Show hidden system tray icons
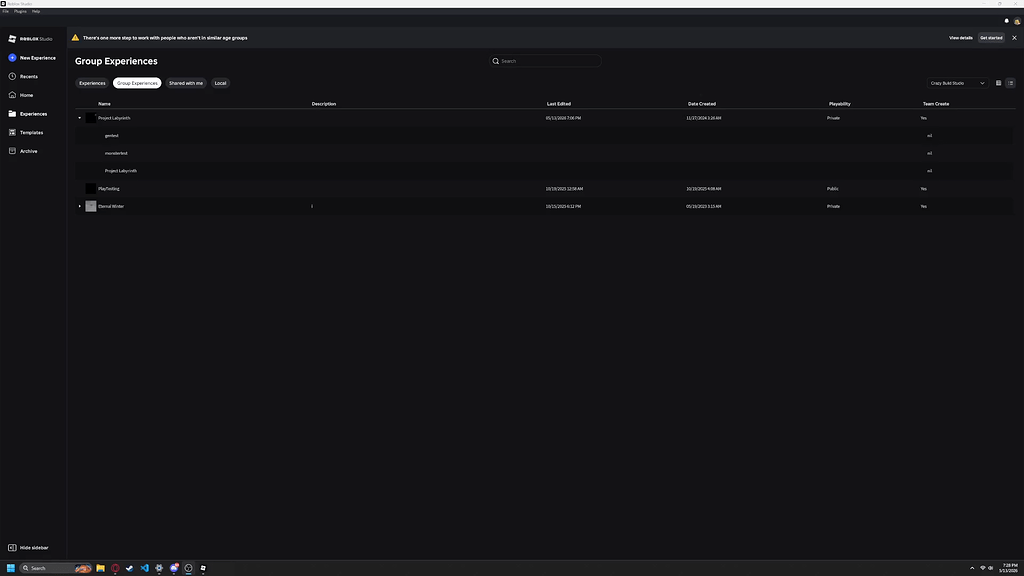The image size is (1024, 576). point(972,568)
